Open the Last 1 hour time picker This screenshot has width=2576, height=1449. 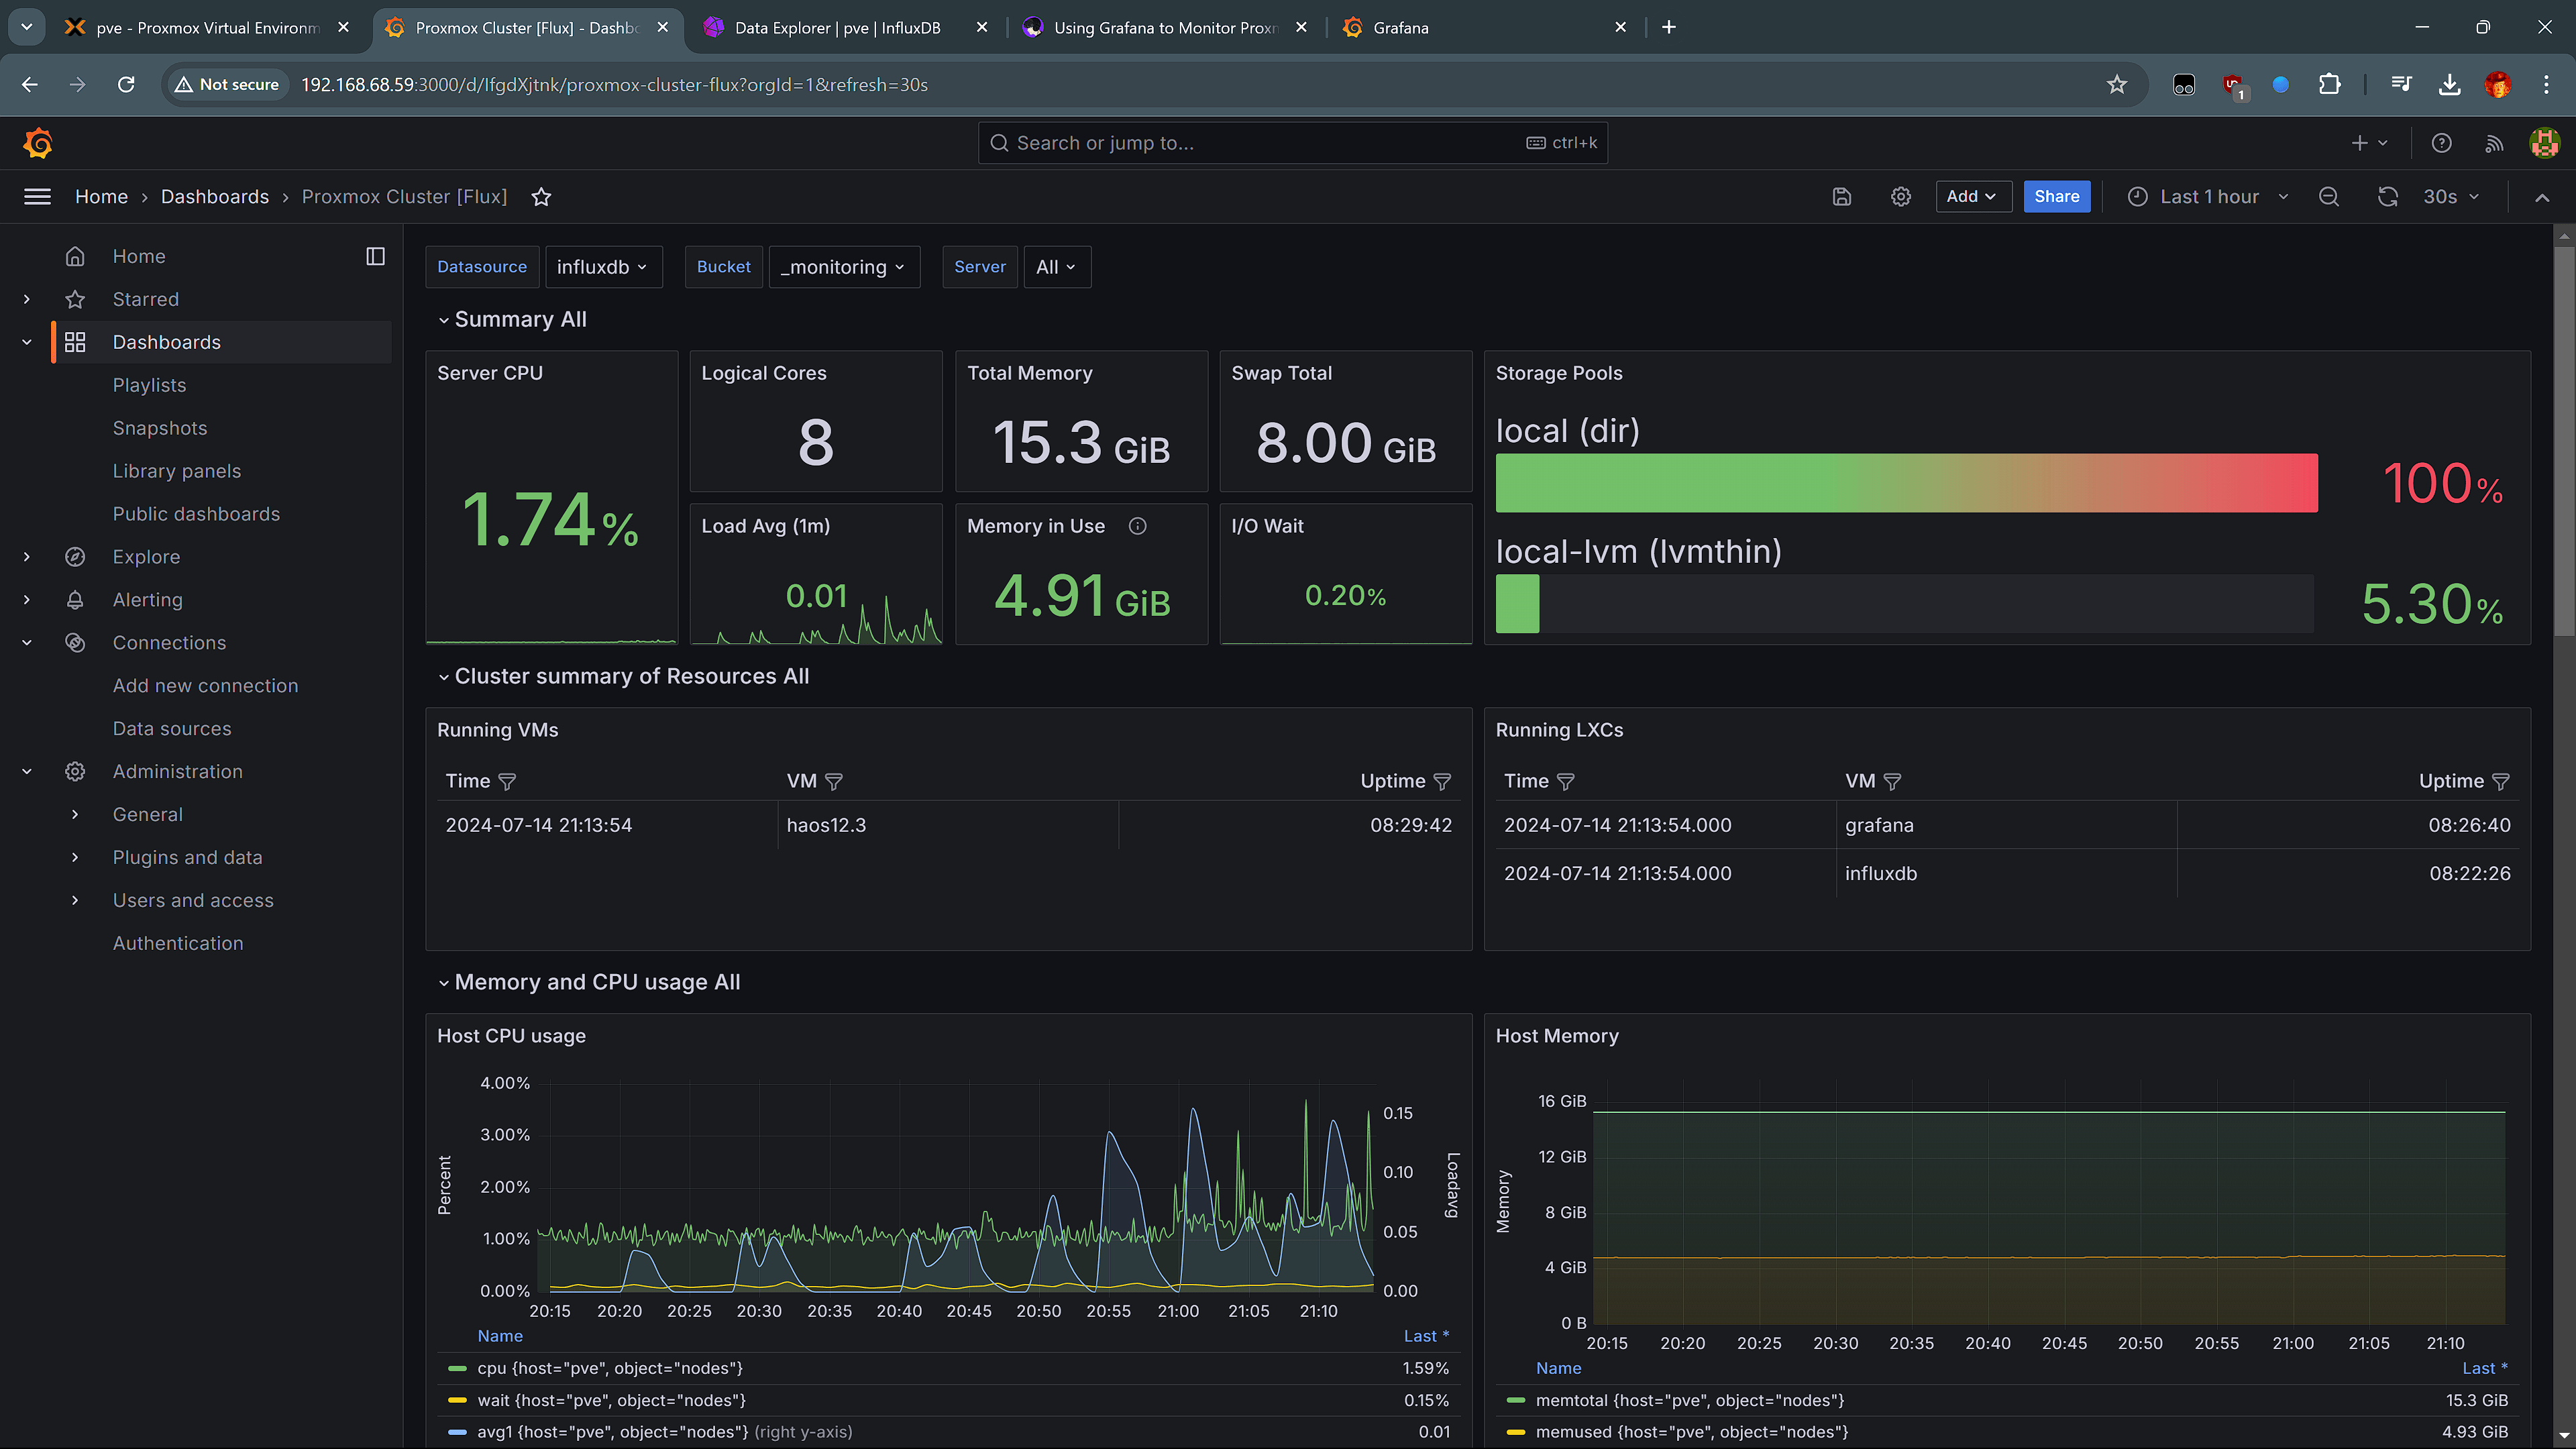(x=2208, y=197)
